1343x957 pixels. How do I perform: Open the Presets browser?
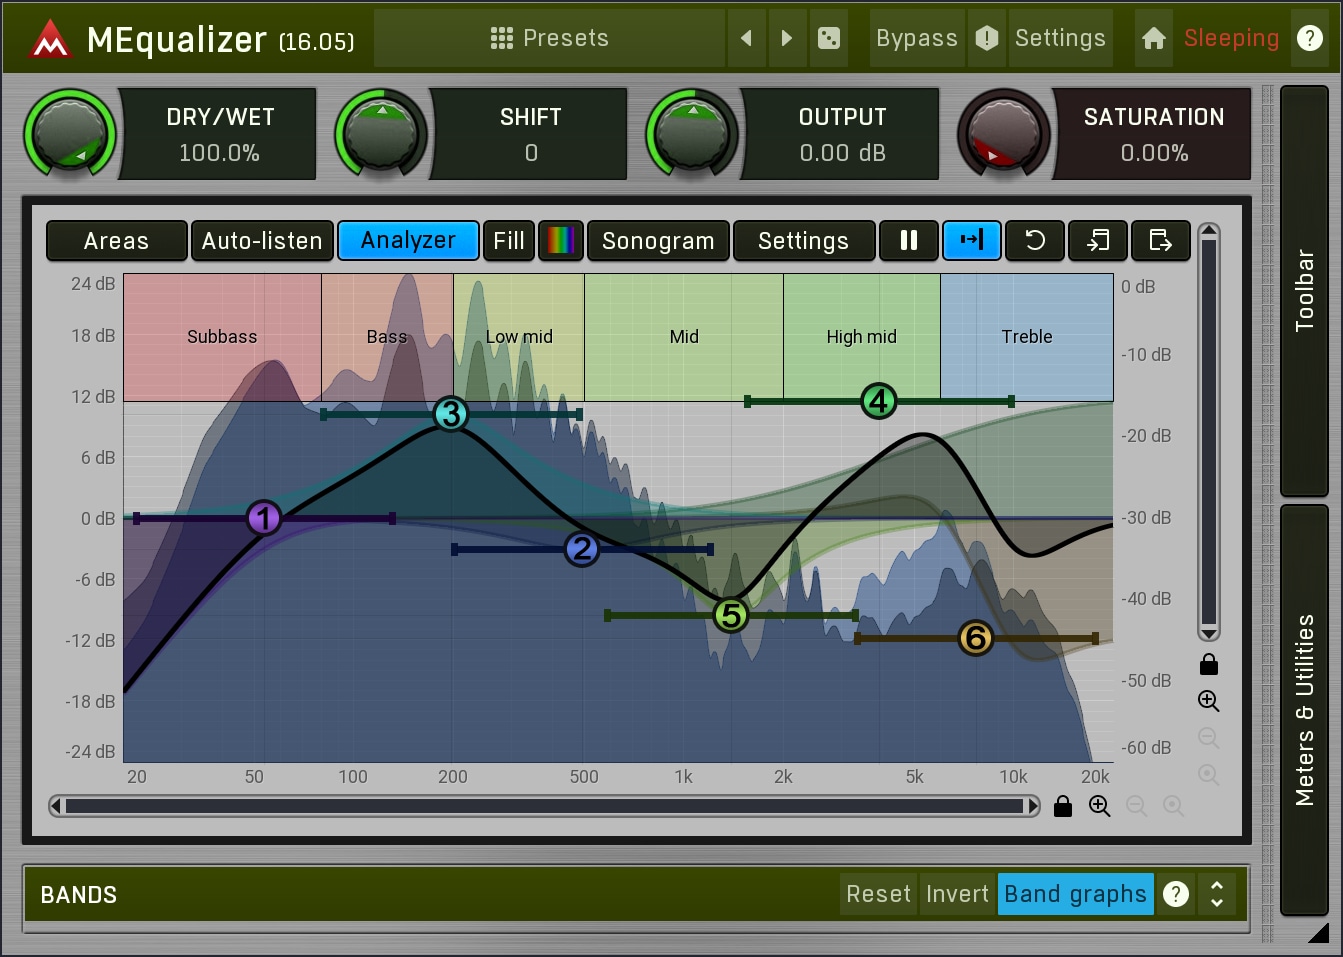[x=549, y=38]
